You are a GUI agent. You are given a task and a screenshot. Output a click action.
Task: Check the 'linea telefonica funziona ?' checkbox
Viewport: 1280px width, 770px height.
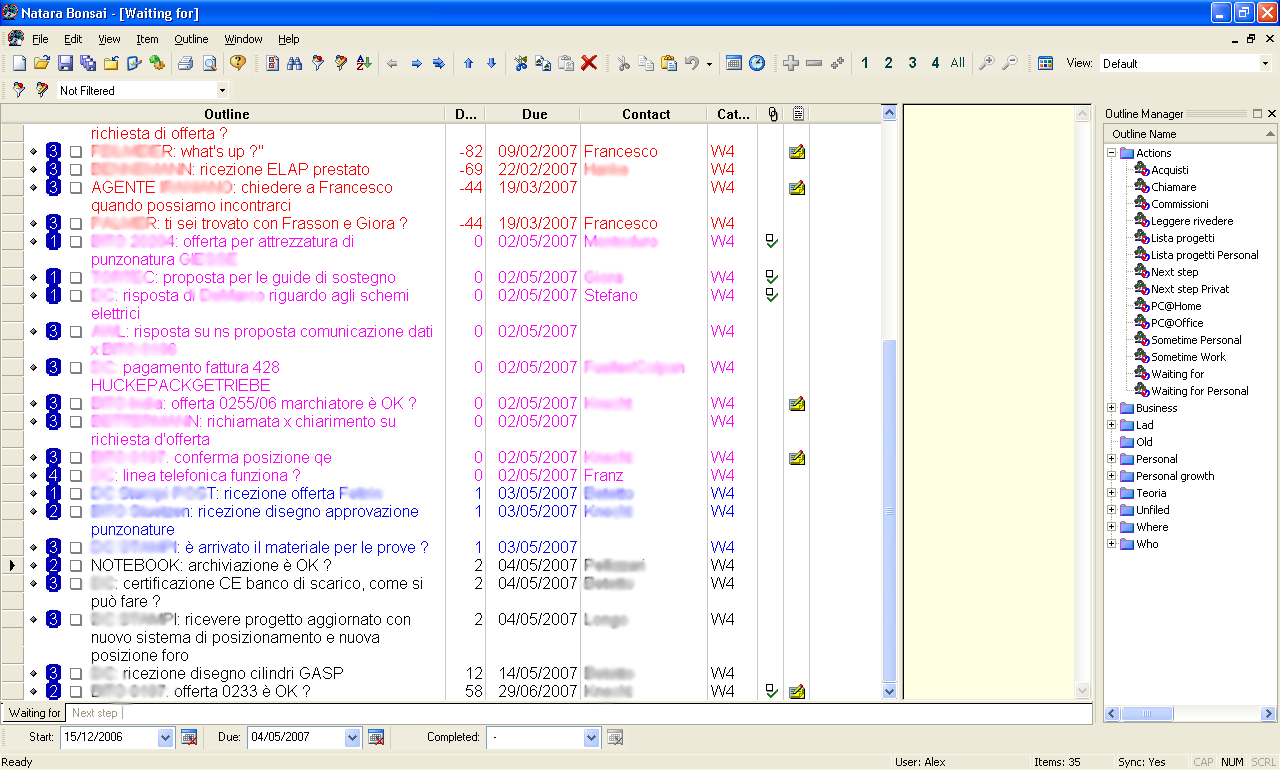click(x=76, y=476)
